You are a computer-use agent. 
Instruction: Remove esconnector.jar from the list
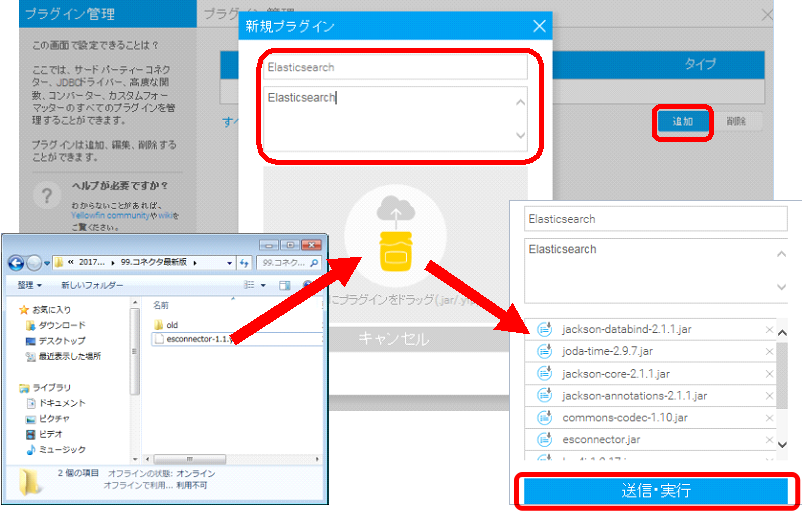coord(769,440)
